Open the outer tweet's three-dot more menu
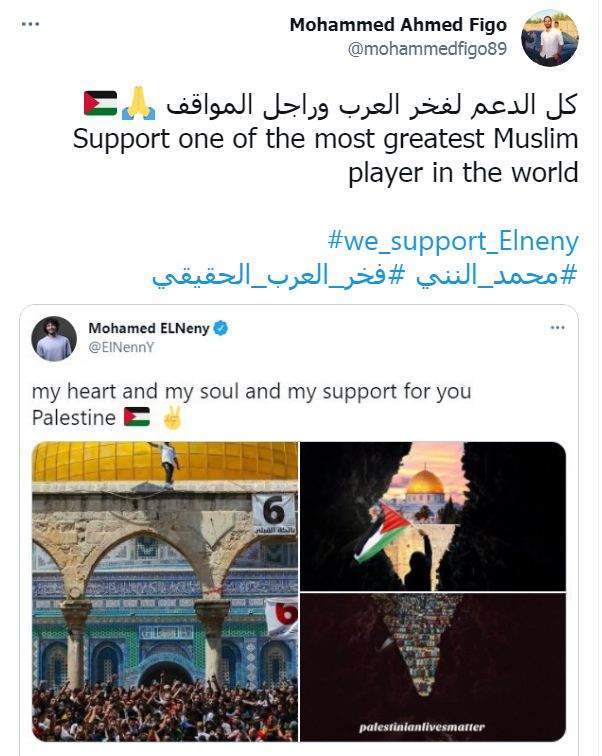Image resolution: width=602 pixels, height=756 pixels. coord(30,24)
